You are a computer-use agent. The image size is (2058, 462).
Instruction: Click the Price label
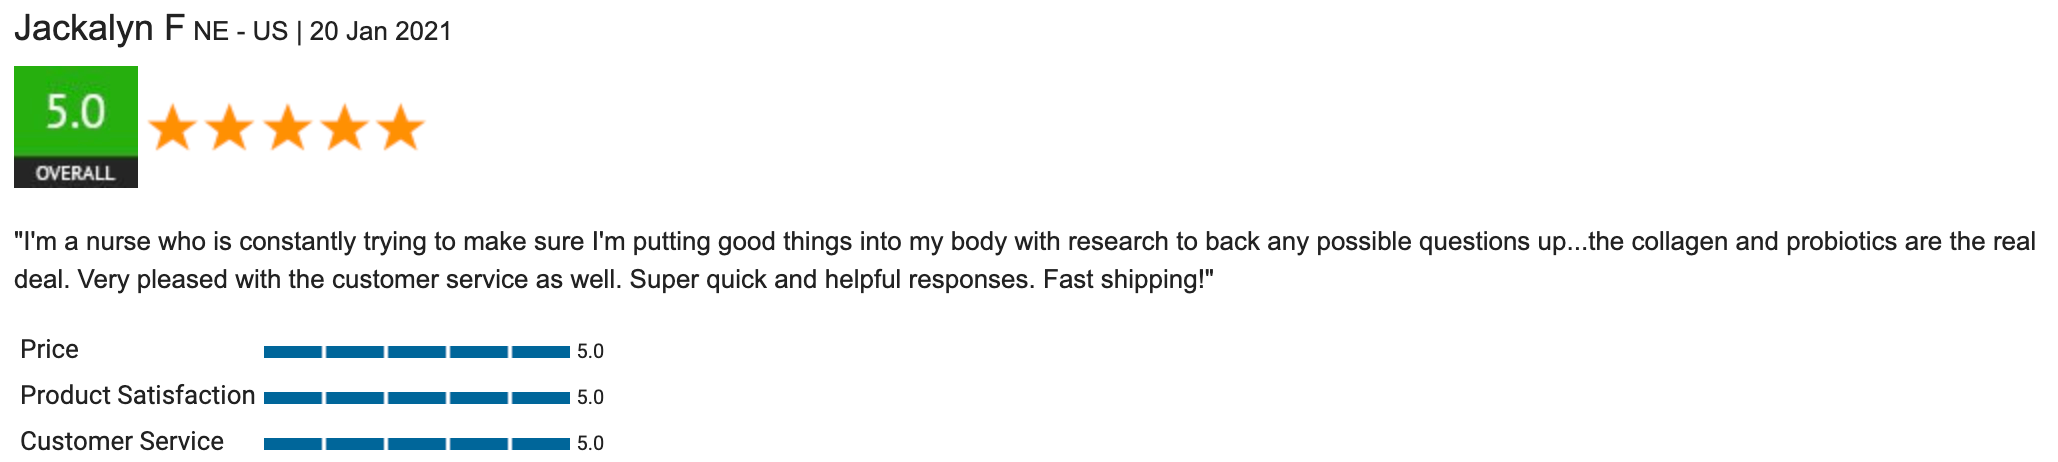(x=49, y=349)
